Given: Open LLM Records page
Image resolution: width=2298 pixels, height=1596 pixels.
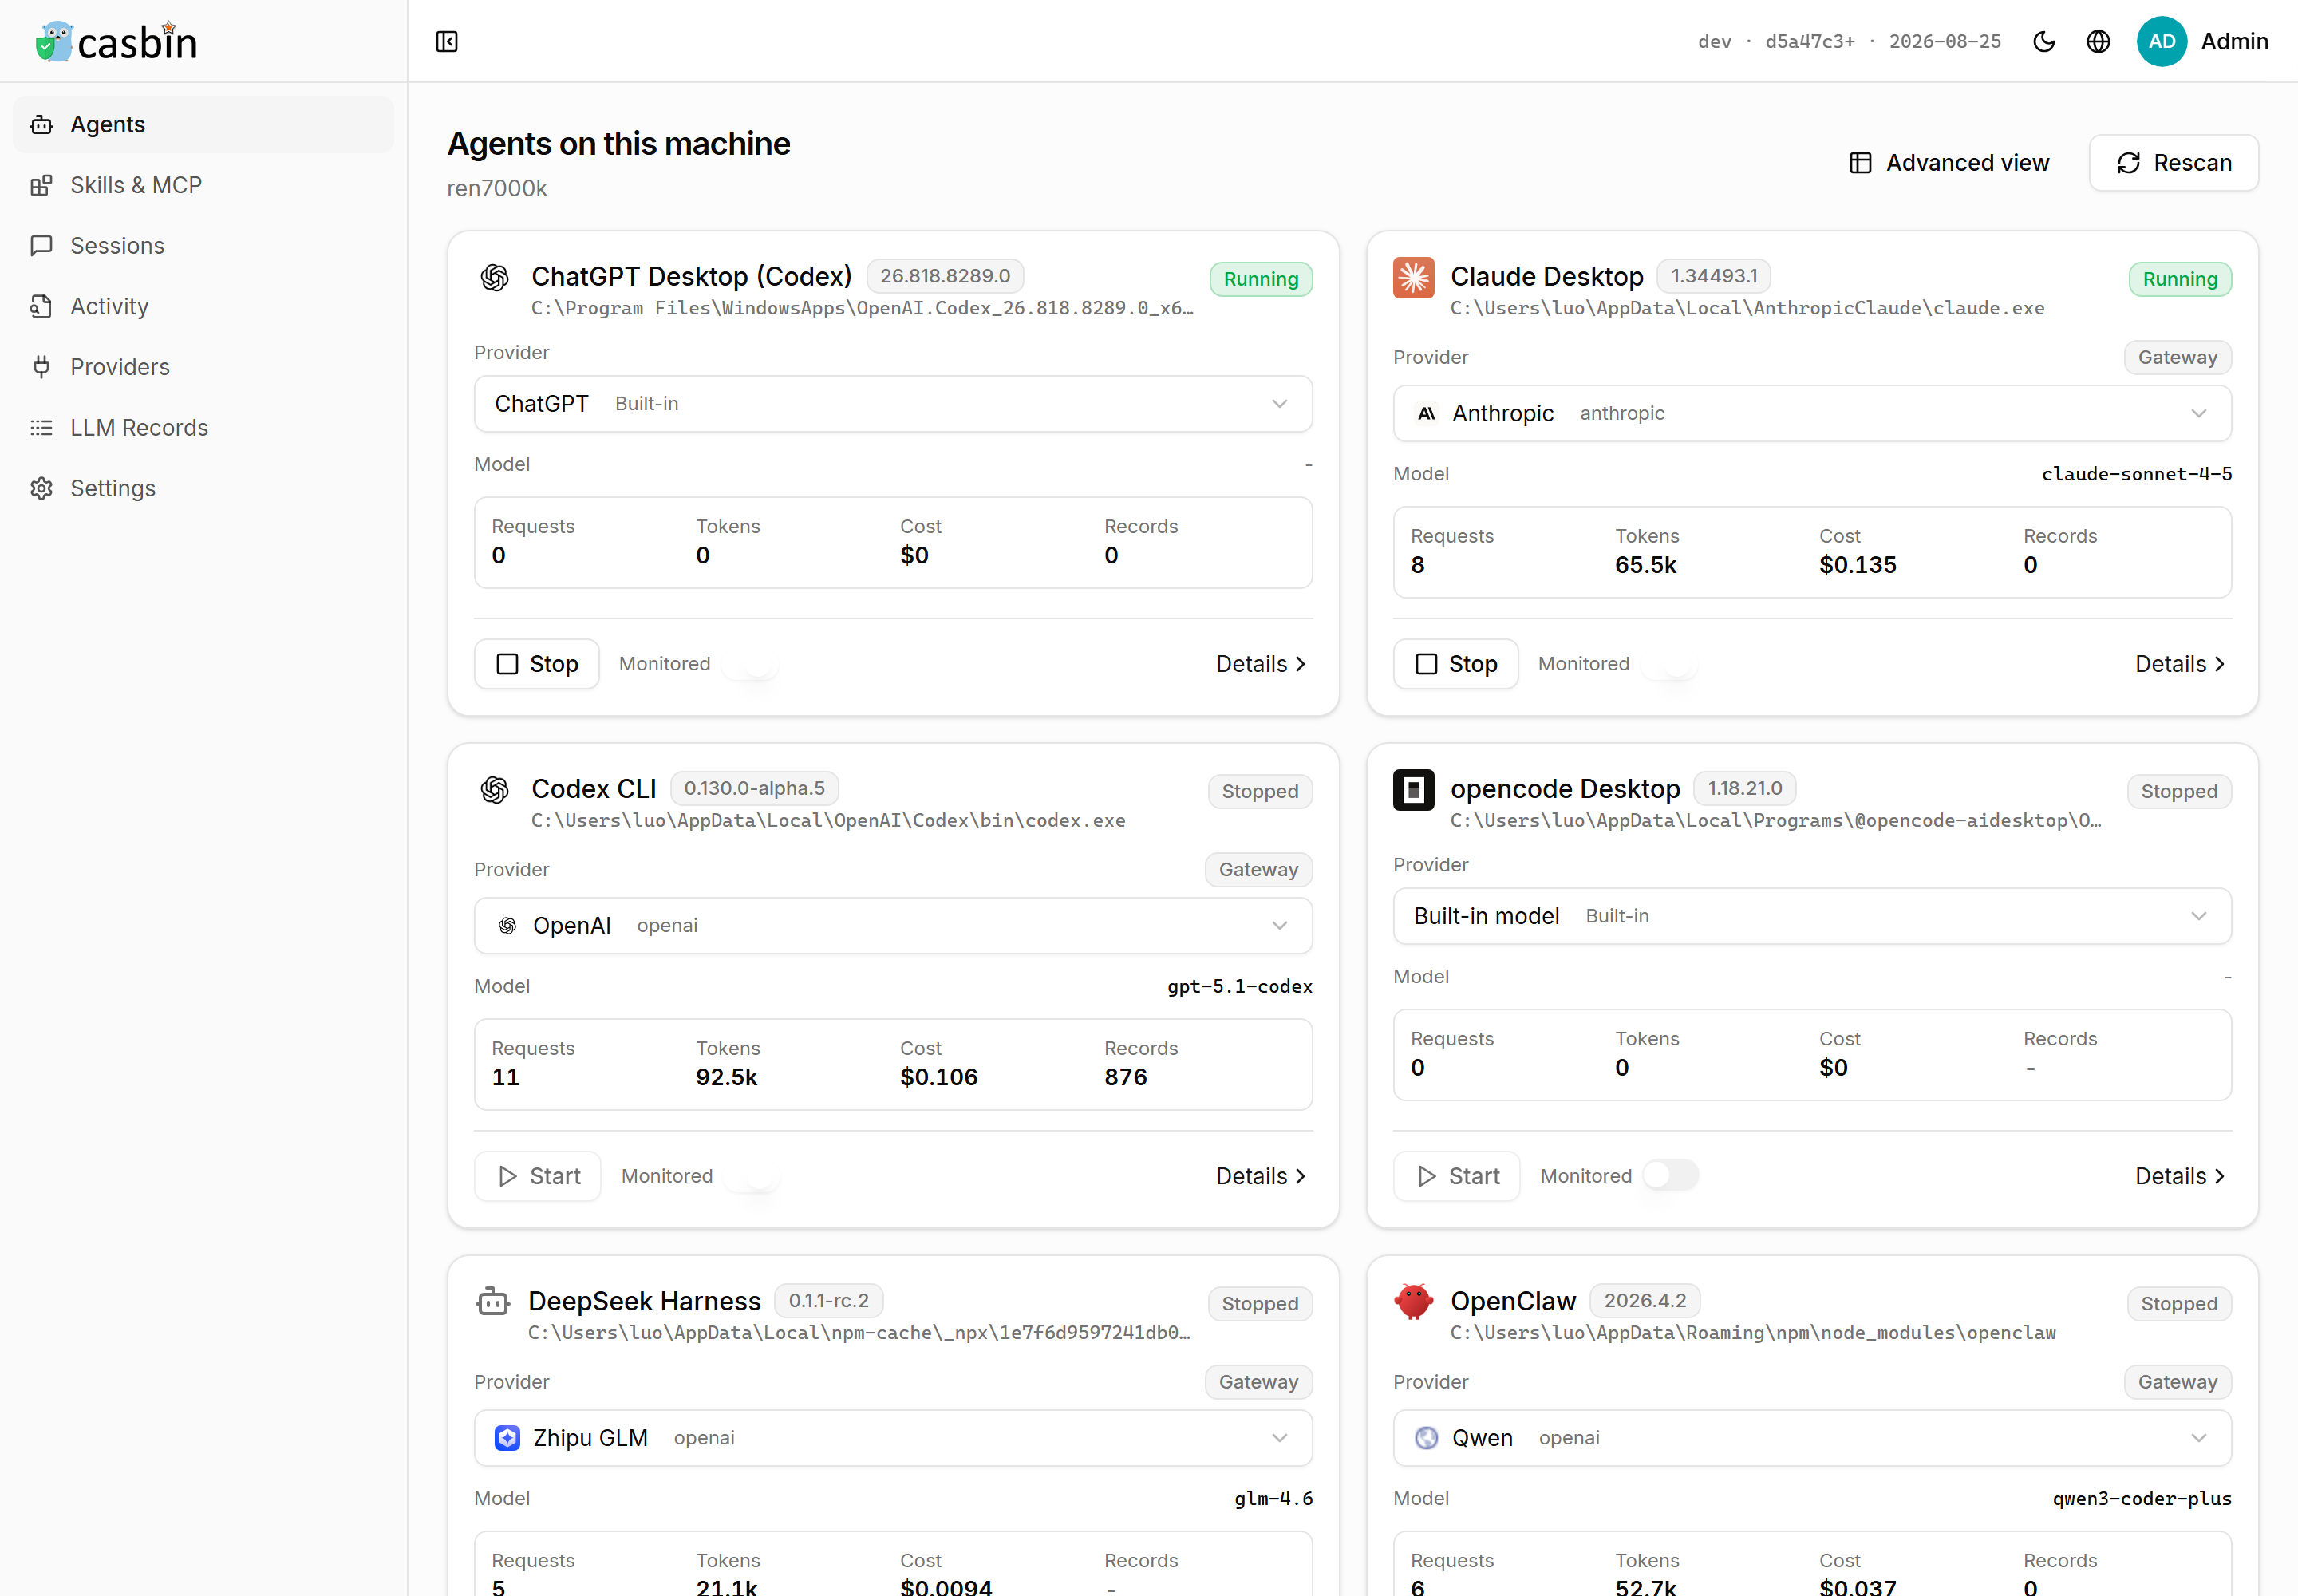Looking at the screenshot, I should (x=203, y=428).
